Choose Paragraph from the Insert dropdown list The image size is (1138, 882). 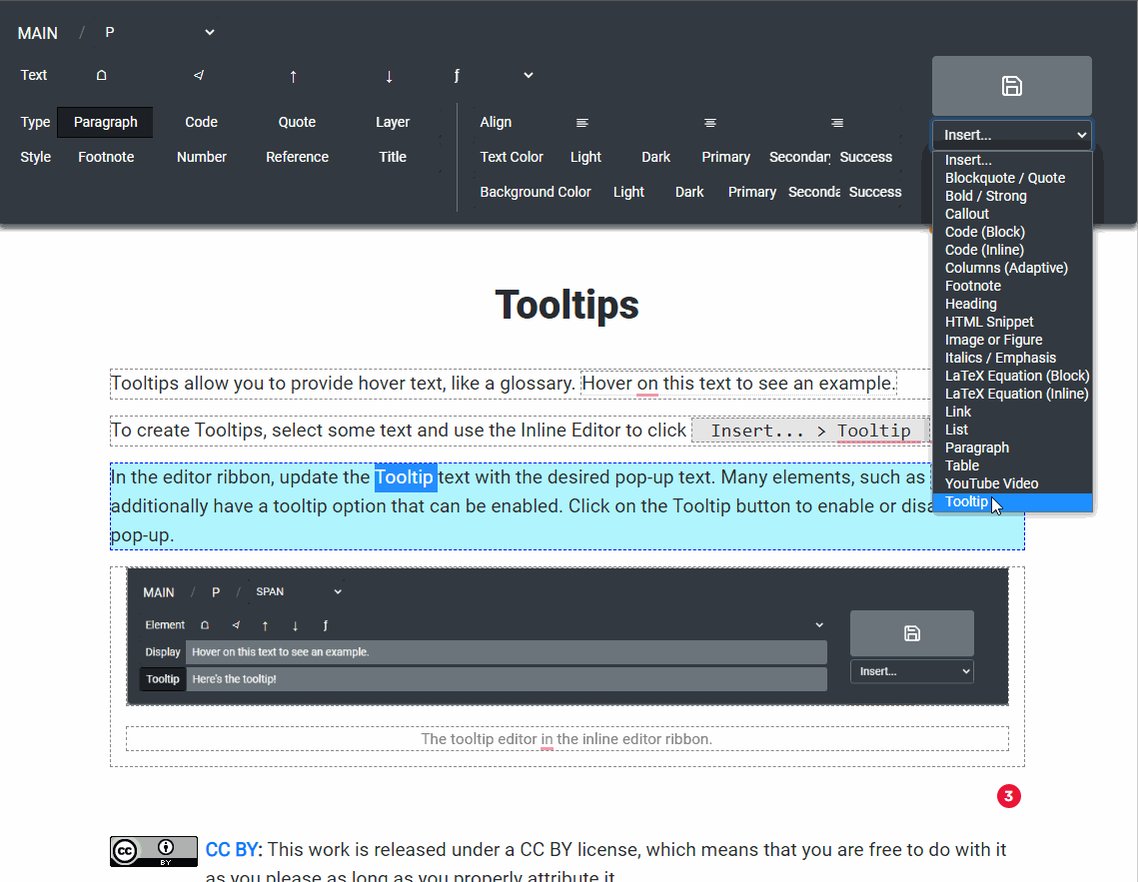point(1012,448)
